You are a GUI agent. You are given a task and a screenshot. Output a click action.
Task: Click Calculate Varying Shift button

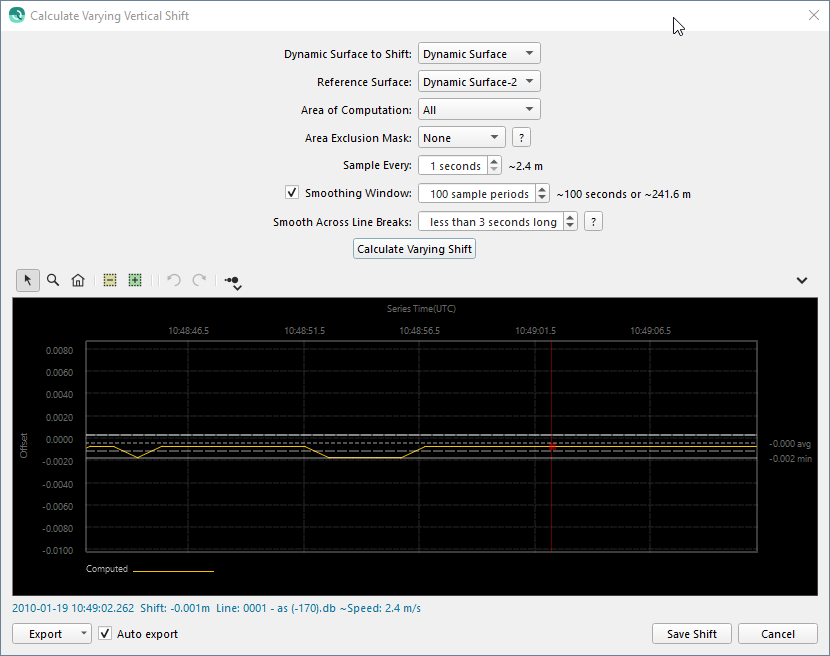(x=415, y=249)
